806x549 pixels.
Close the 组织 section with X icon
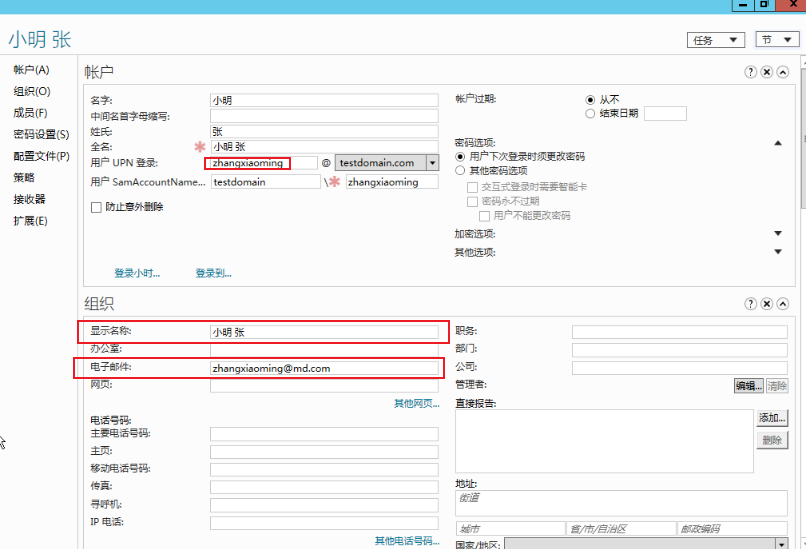coord(766,304)
